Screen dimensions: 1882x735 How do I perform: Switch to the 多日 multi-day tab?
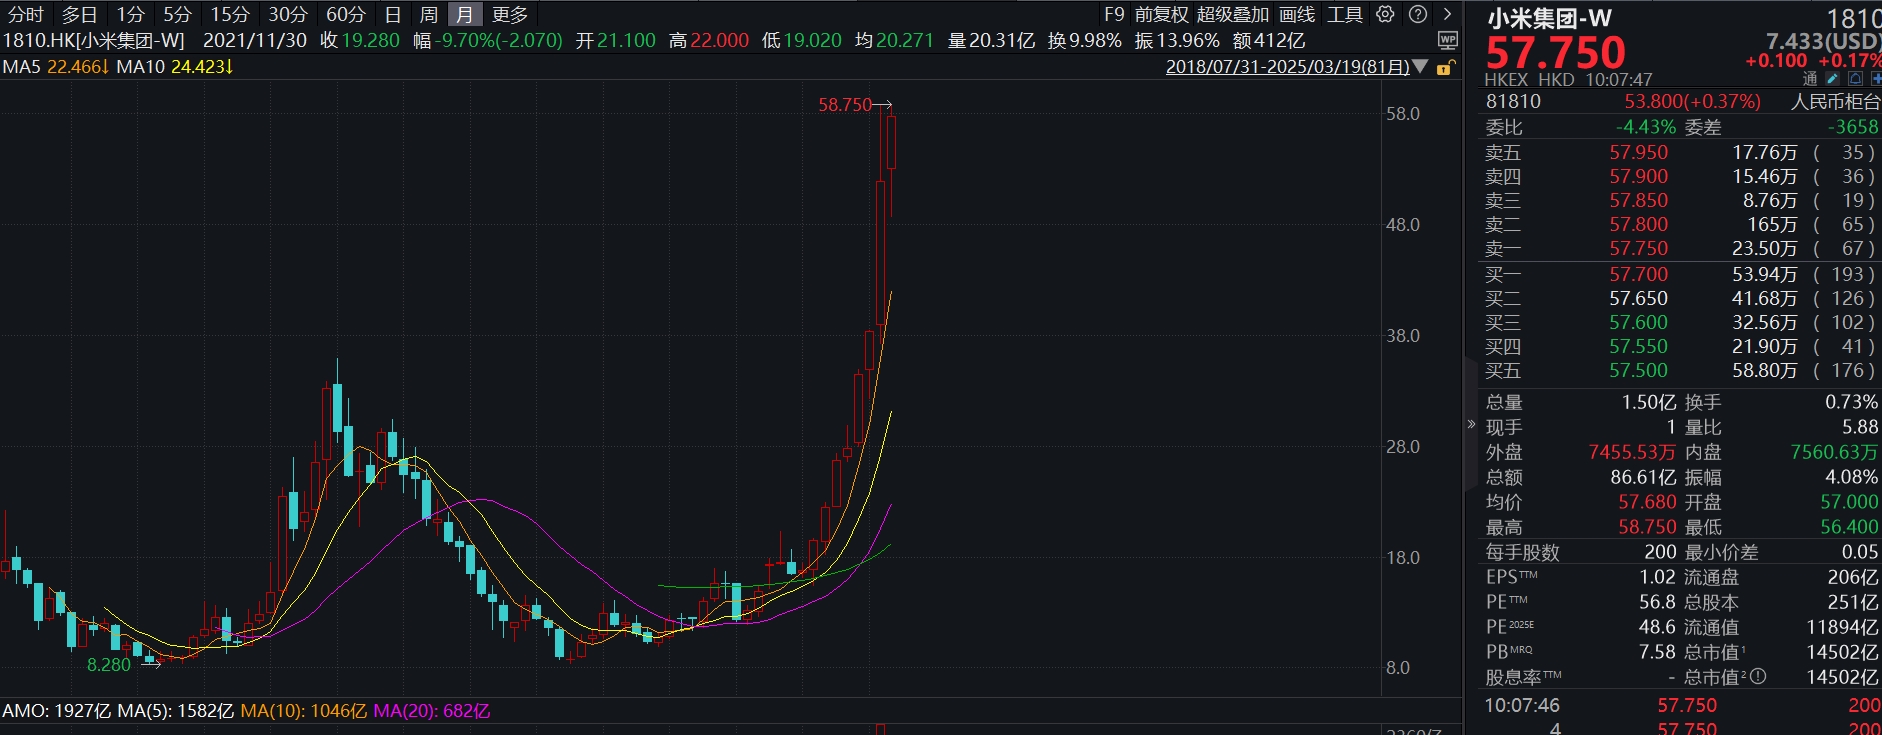pos(80,14)
